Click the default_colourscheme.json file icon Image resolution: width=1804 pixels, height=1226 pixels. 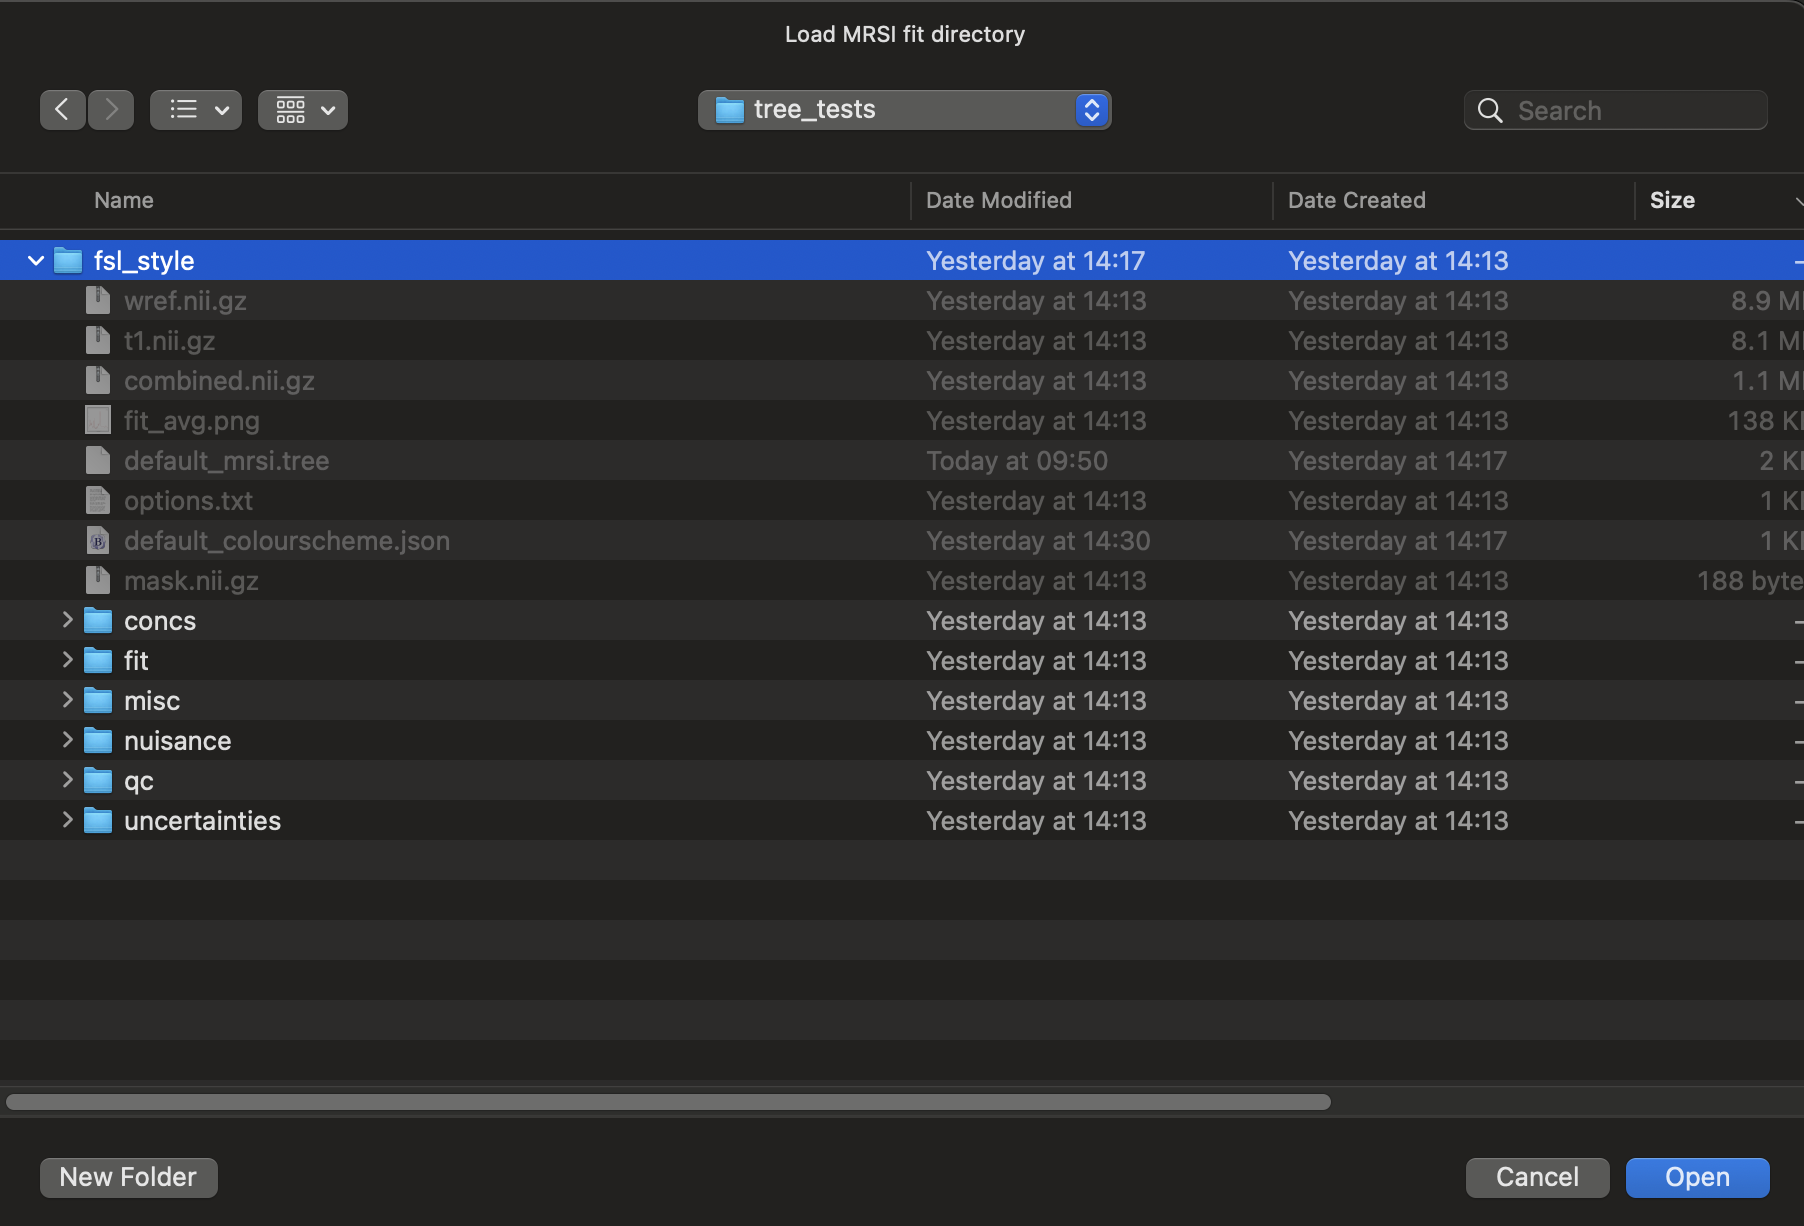pyautogui.click(x=98, y=541)
